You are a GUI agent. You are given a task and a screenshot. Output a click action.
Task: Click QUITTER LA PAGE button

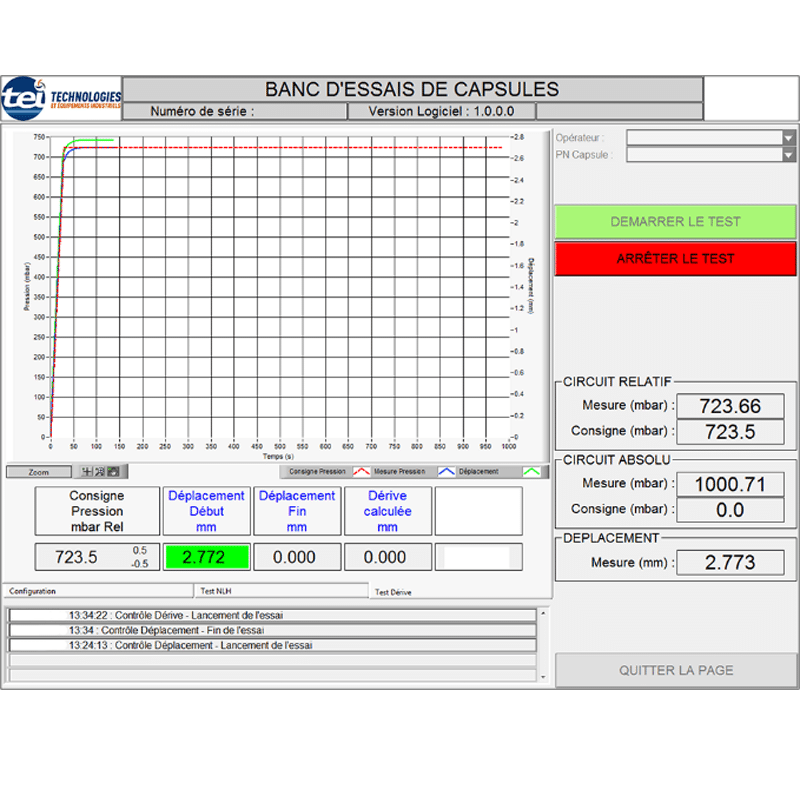[675, 670]
